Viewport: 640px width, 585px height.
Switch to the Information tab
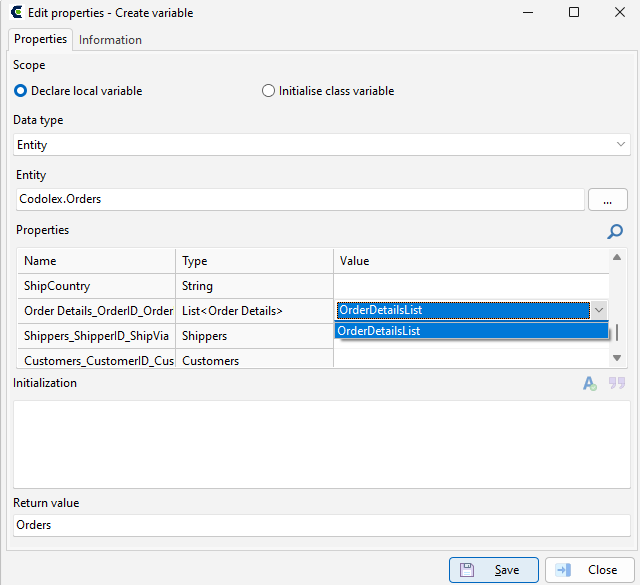coord(110,40)
